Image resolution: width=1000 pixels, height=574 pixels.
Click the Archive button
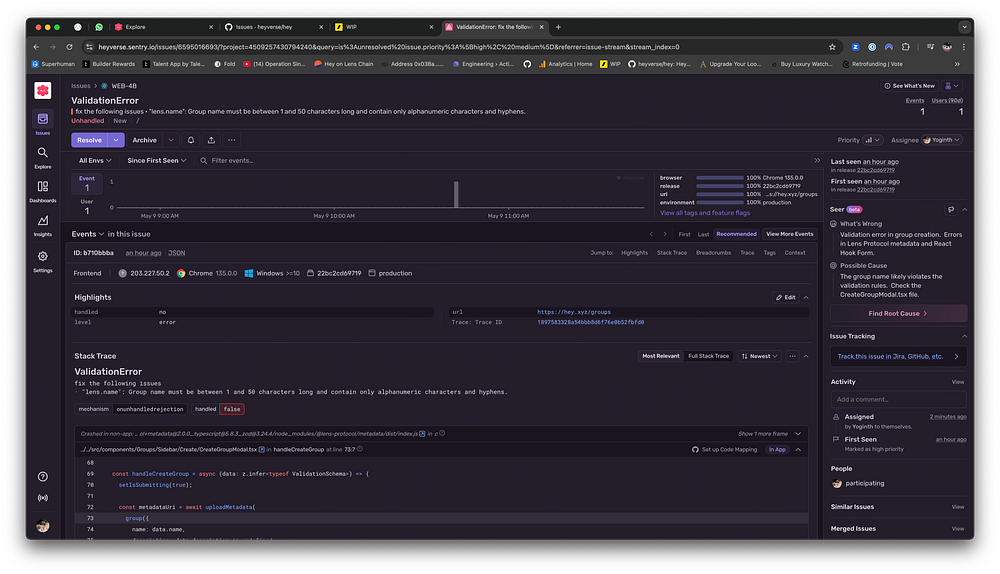(144, 140)
